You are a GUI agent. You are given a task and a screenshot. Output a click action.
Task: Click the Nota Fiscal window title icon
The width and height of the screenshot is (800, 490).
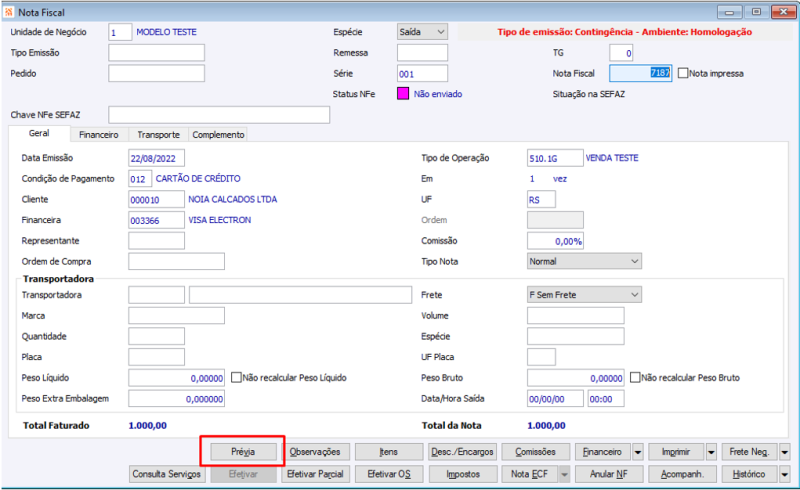coord(9,12)
